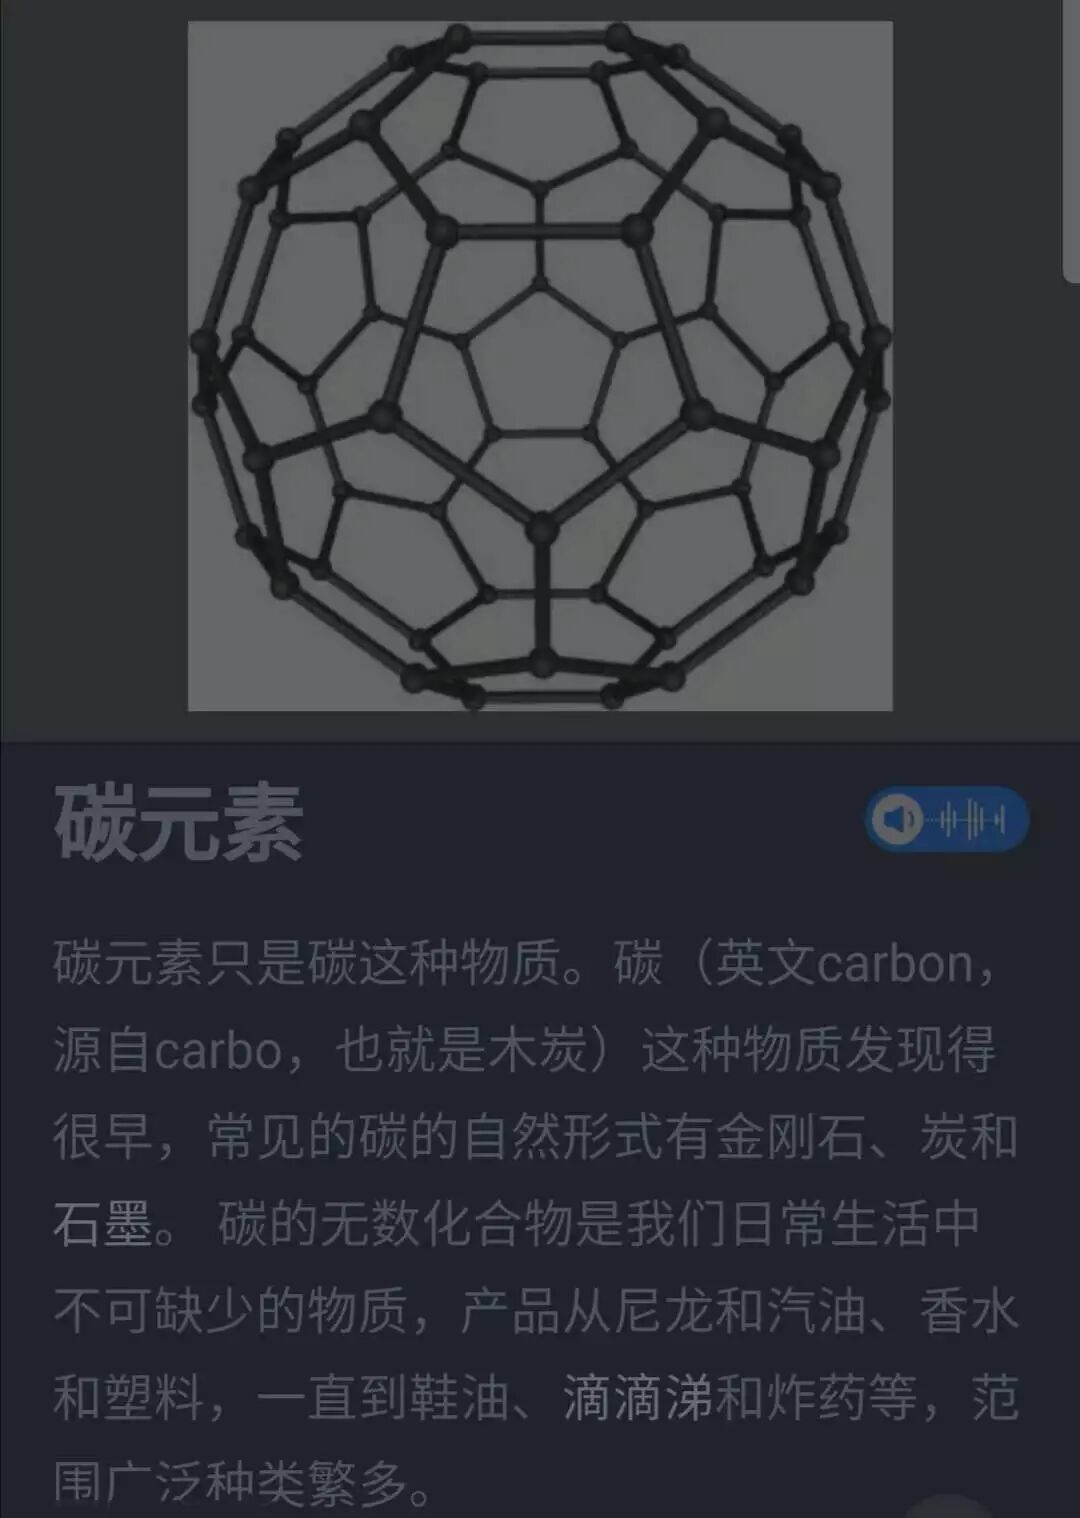1080x1518 pixels.
Task: Tap the speaker icon in the audio pill
Action: pyautogui.click(x=896, y=820)
